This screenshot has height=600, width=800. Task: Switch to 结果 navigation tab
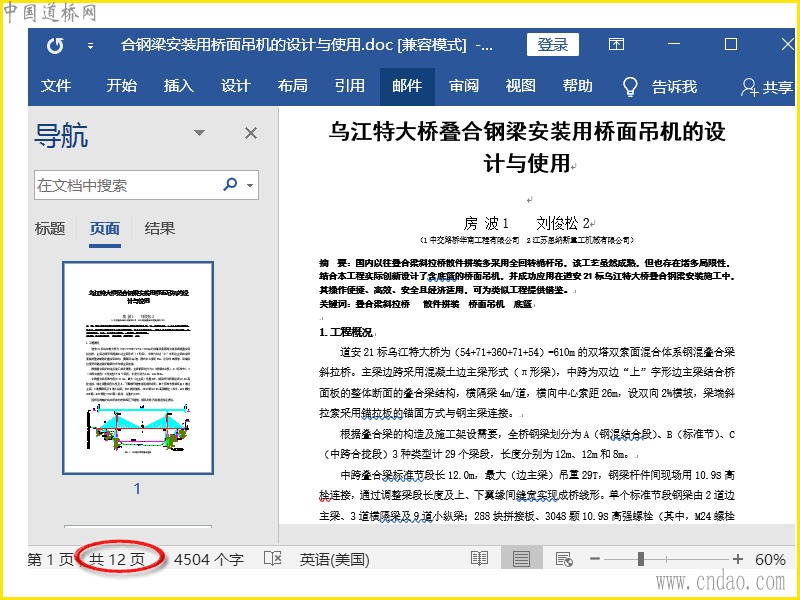[160, 229]
